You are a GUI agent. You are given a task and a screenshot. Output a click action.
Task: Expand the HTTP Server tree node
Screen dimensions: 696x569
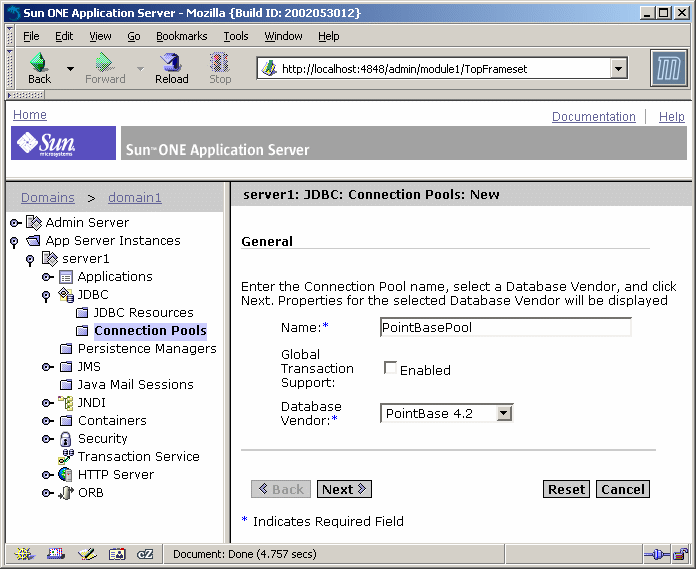click(47, 475)
